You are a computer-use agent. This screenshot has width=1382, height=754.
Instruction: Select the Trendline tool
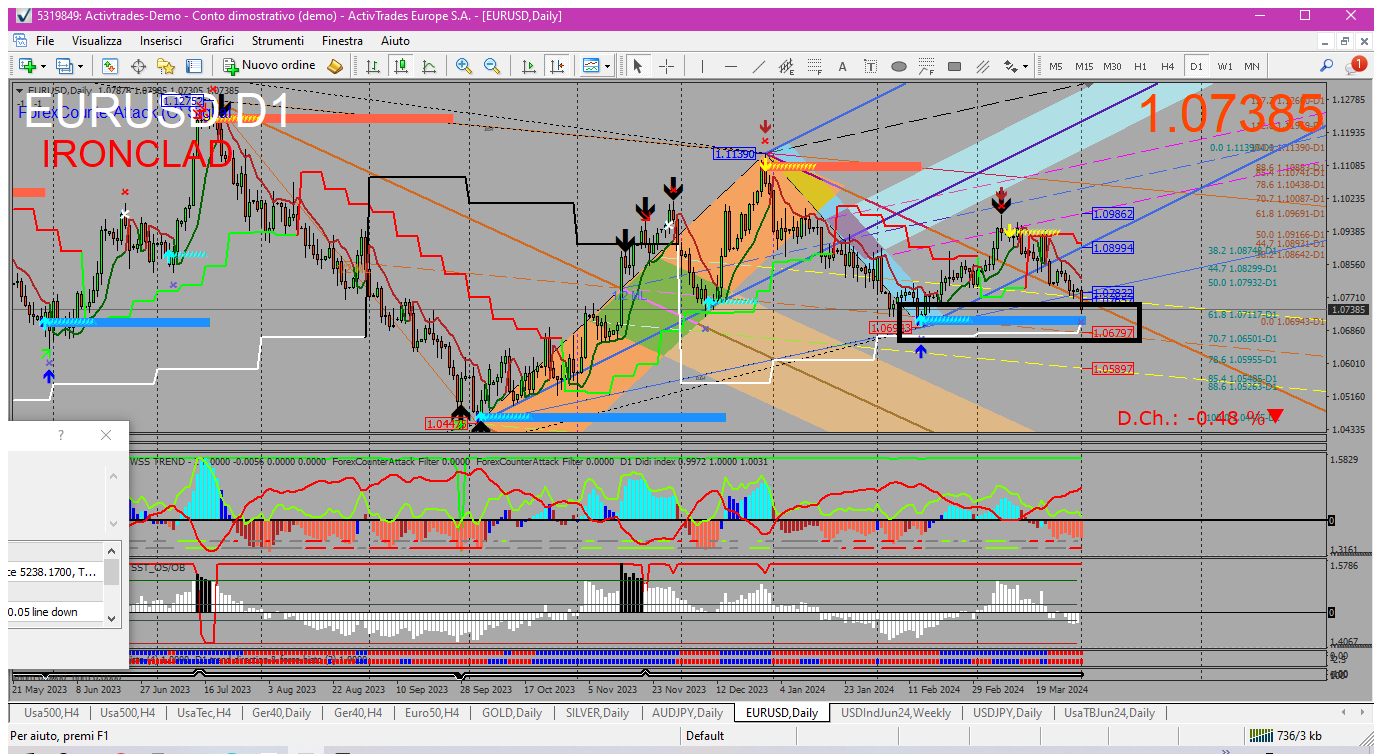pos(758,66)
